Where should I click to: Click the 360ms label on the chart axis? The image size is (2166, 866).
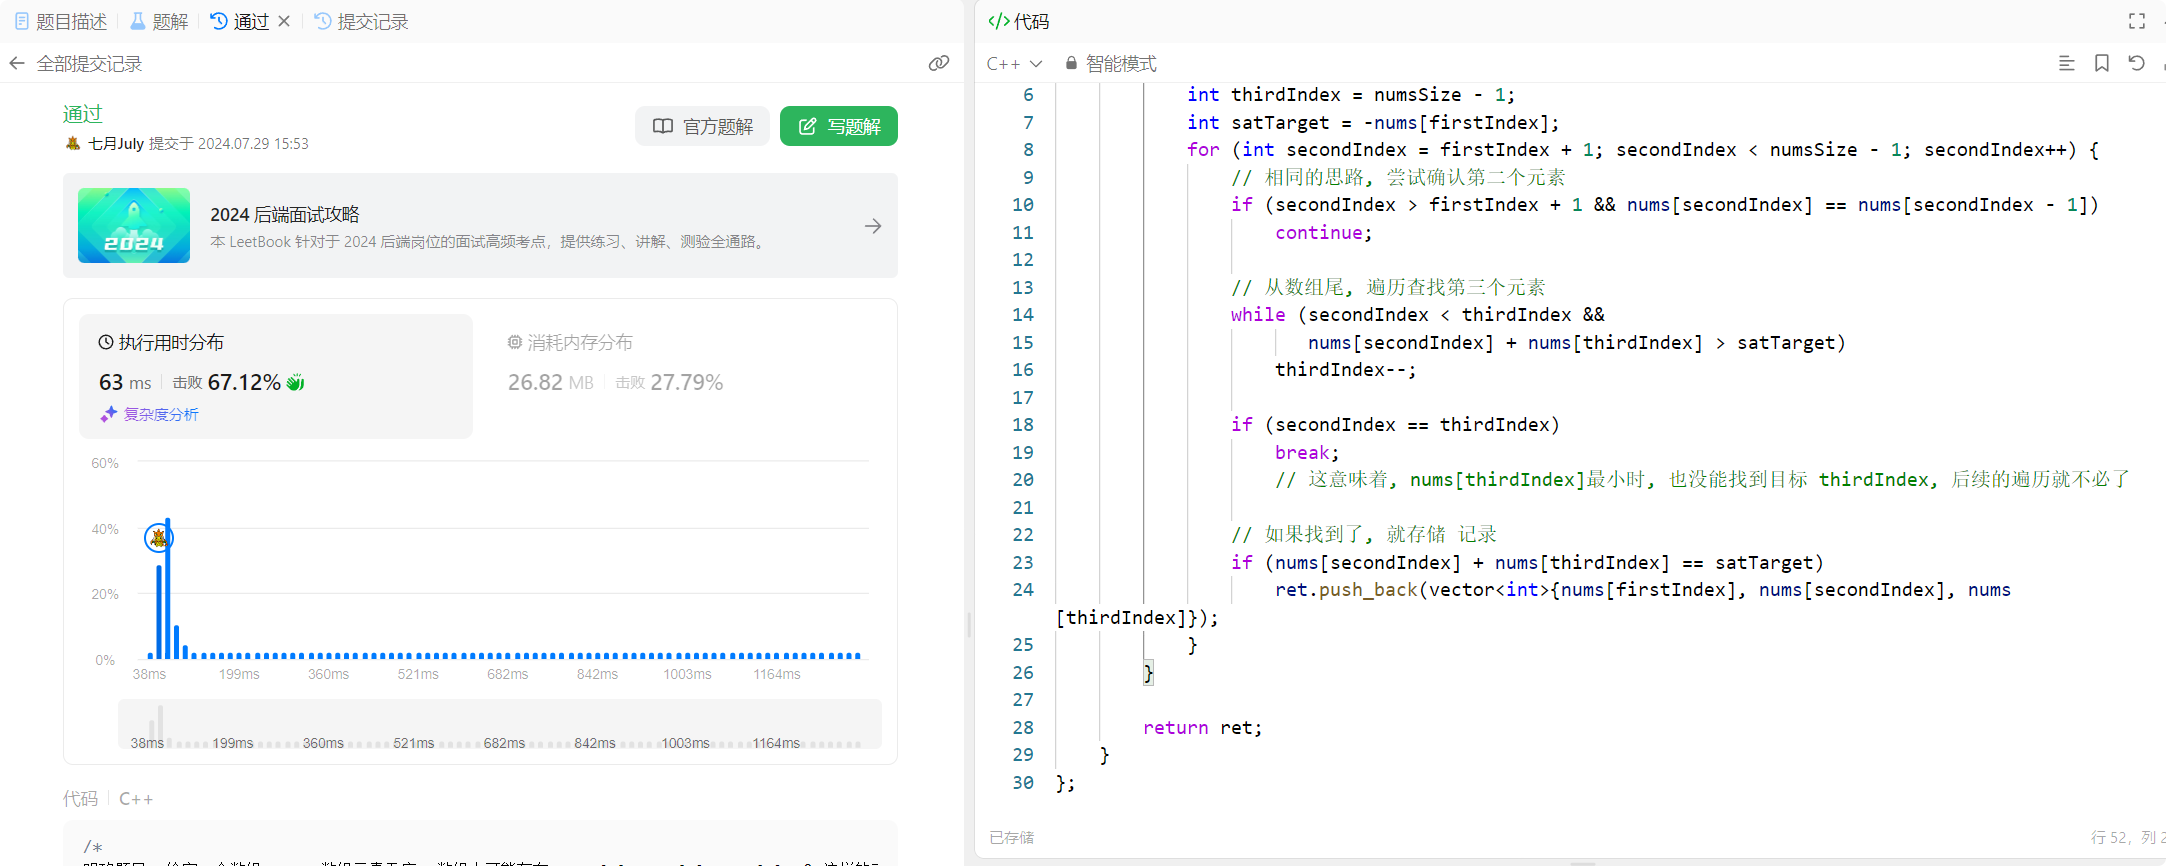(x=328, y=674)
